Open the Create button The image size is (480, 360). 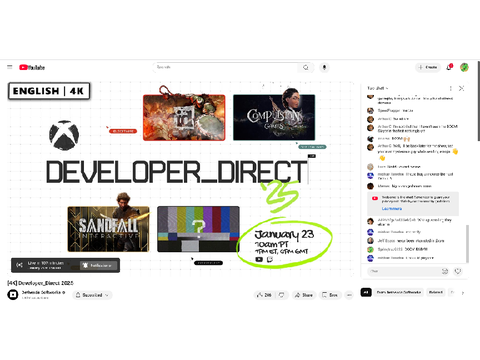(x=428, y=67)
